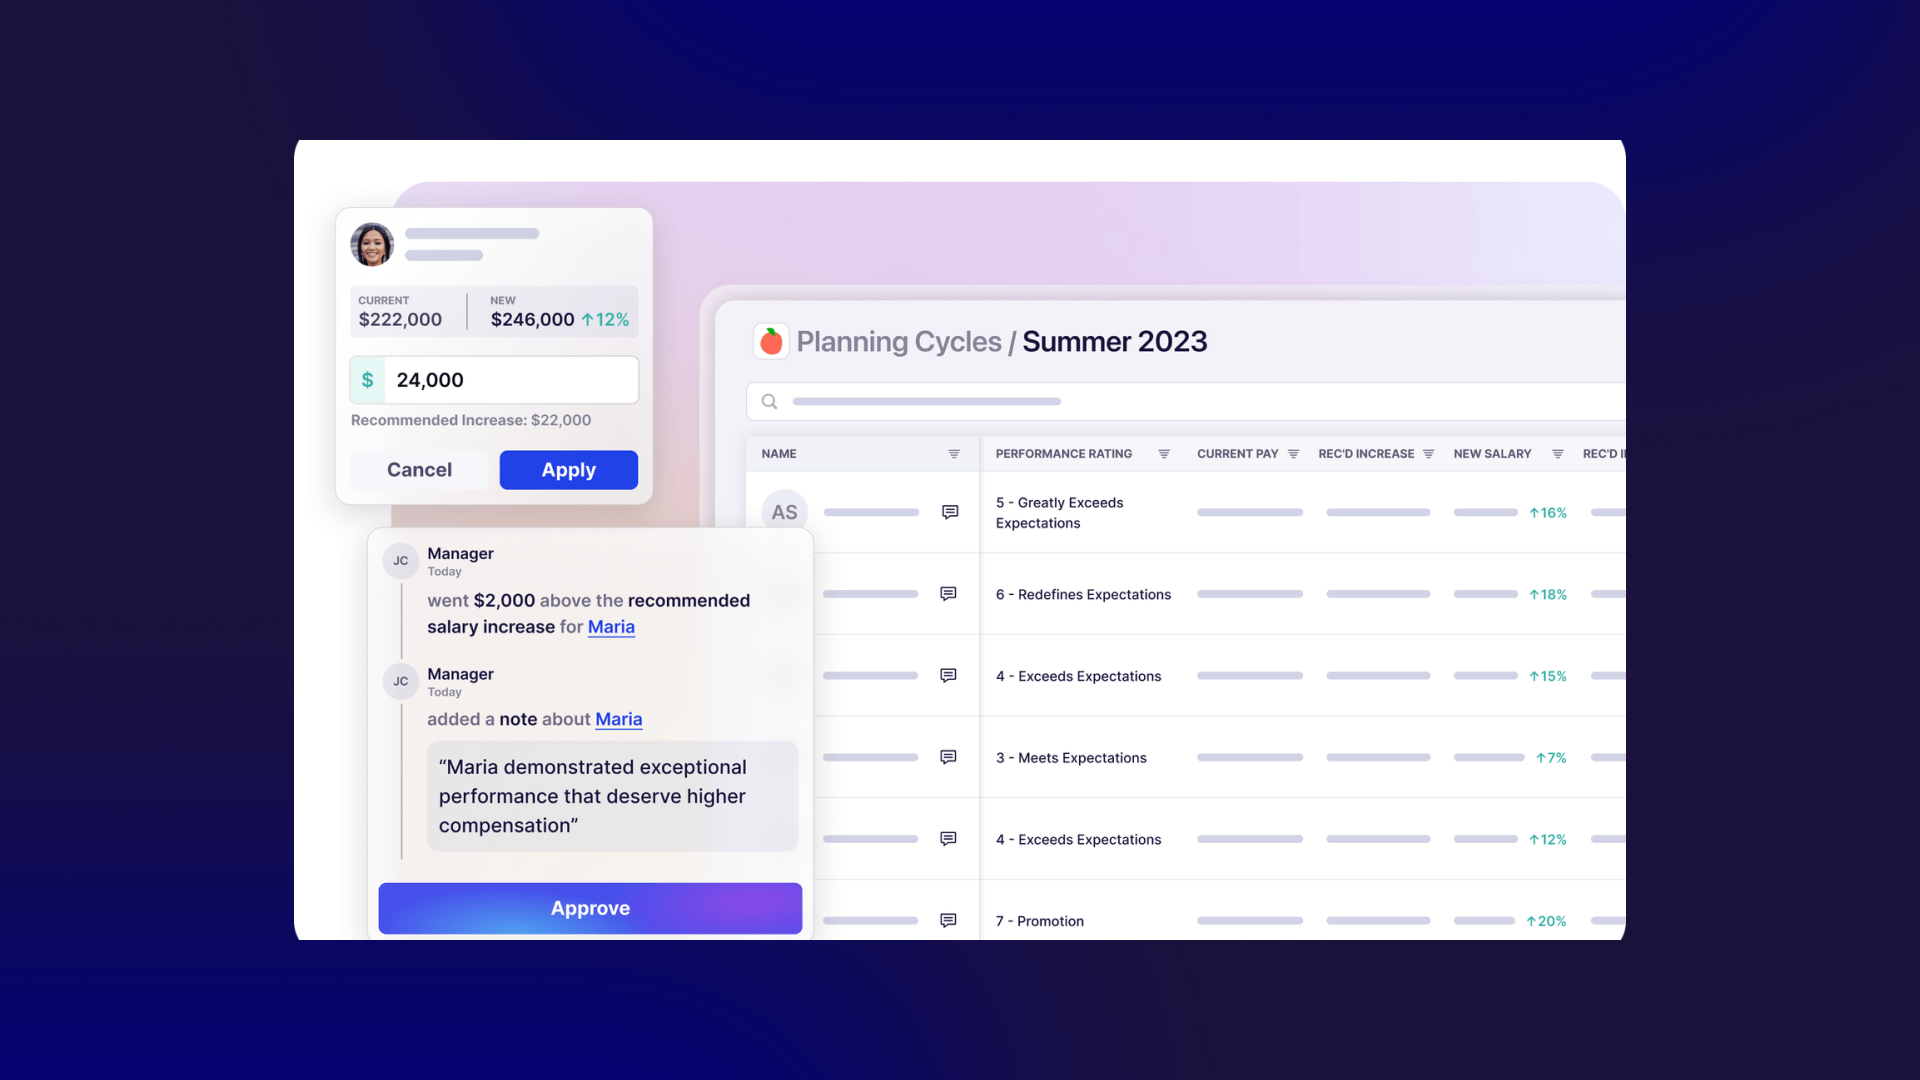Open the Maria link in the note entry
The image size is (1920, 1080).
[618, 719]
